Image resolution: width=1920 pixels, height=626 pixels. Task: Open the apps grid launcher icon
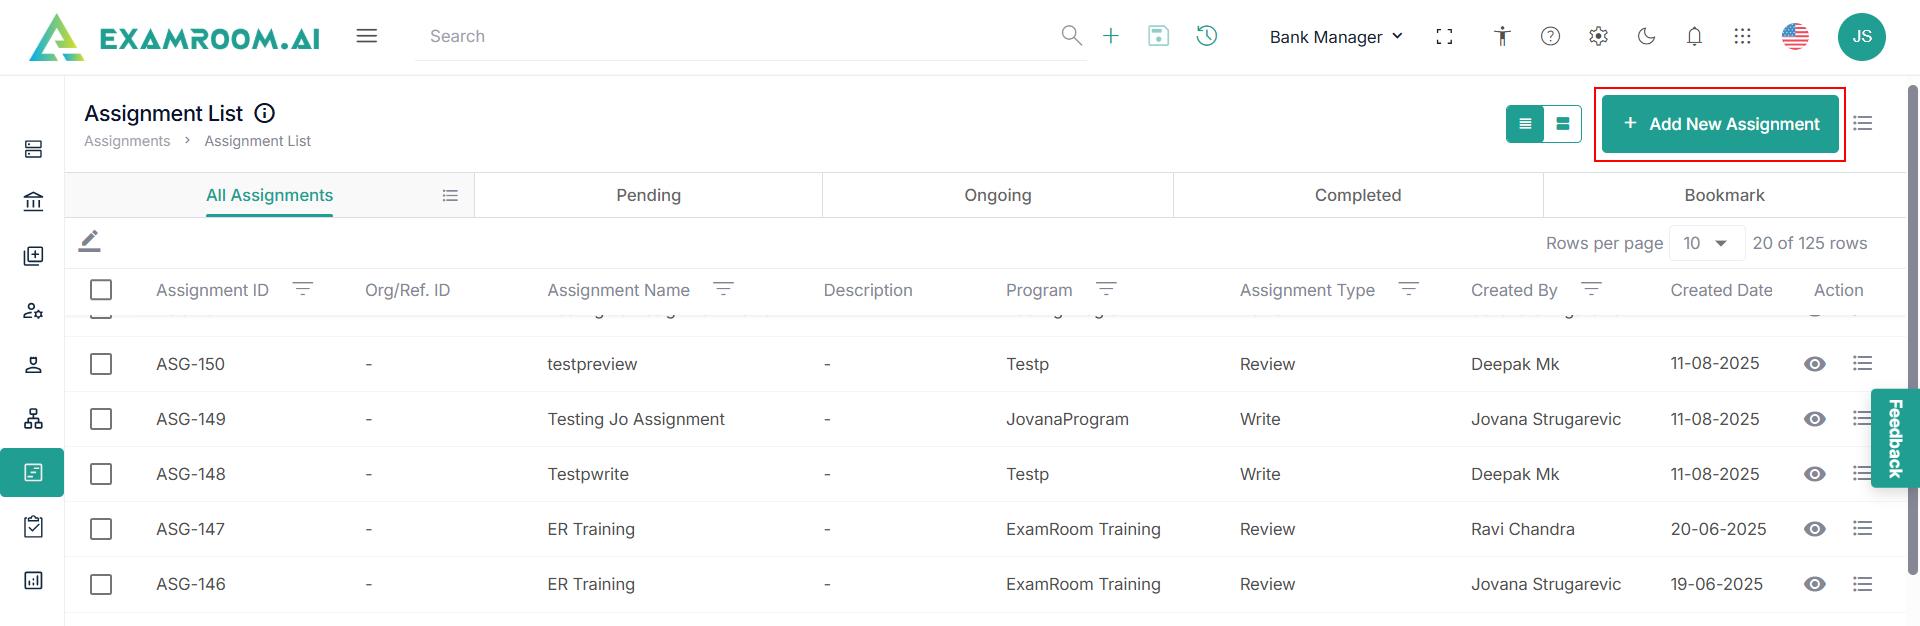pyautogui.click(x=1742, y=36)
